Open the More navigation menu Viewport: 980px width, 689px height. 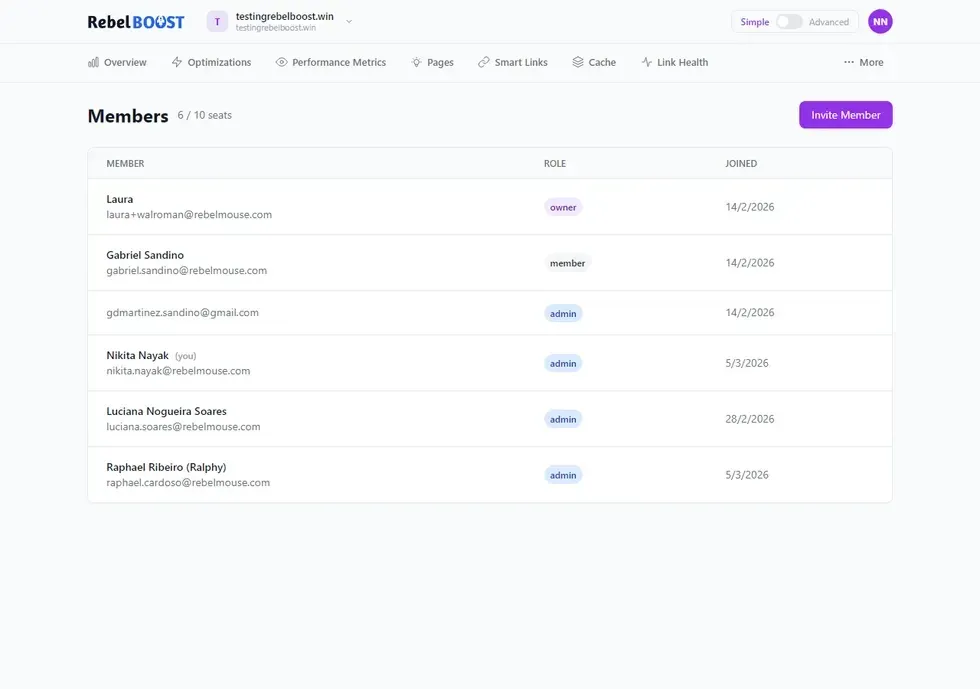pyautogui.click(x=864, y=62)
